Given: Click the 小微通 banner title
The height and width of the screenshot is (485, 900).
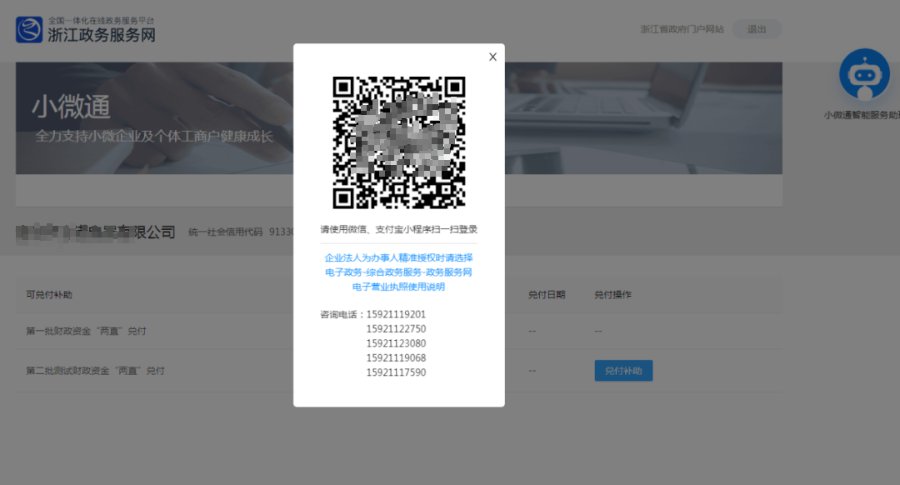Looking at the screenshot, I should [71, 106].
